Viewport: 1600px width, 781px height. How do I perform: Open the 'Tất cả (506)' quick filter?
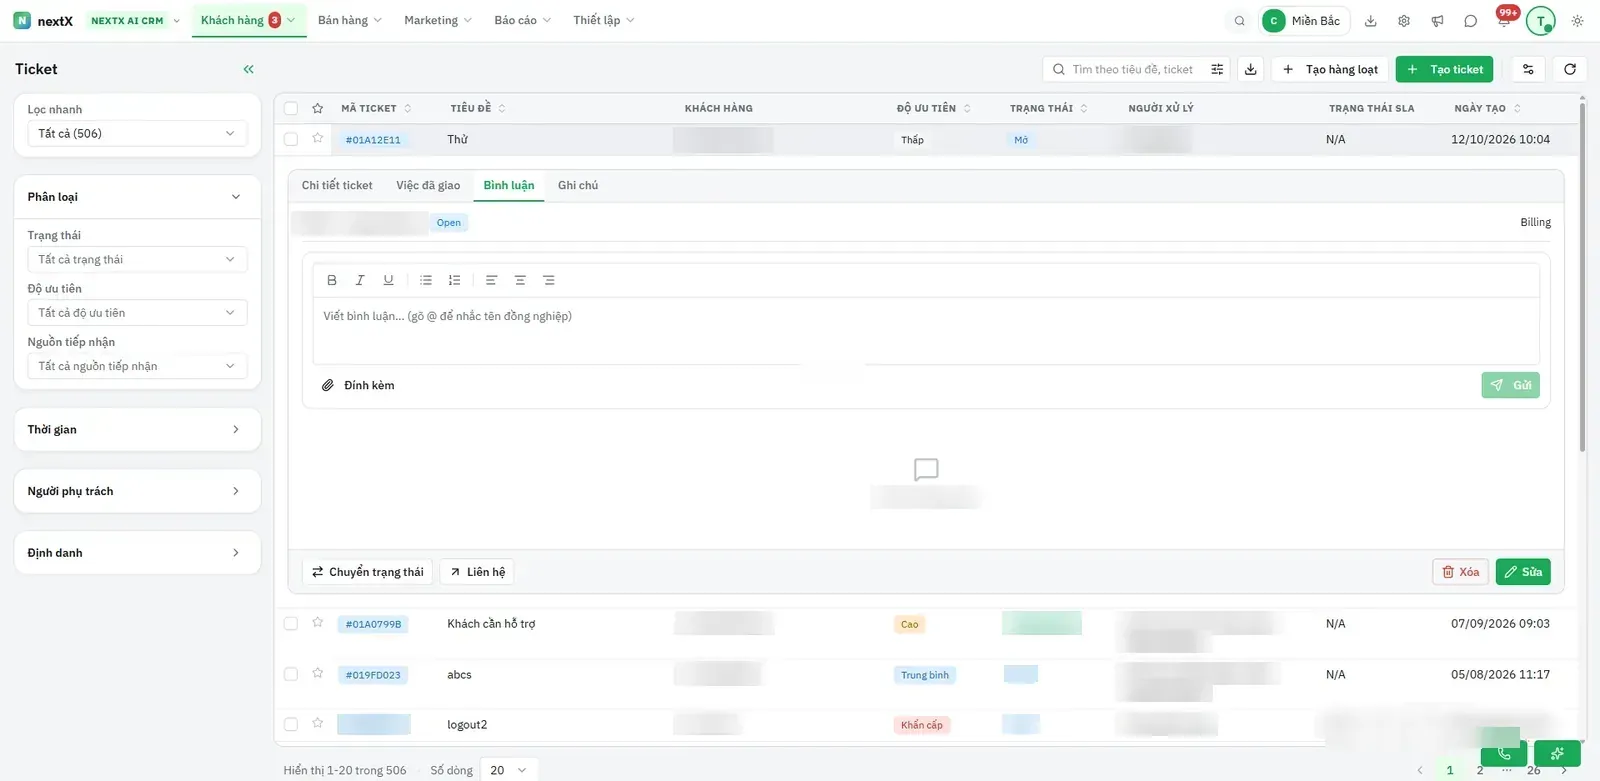pos(137,133)
